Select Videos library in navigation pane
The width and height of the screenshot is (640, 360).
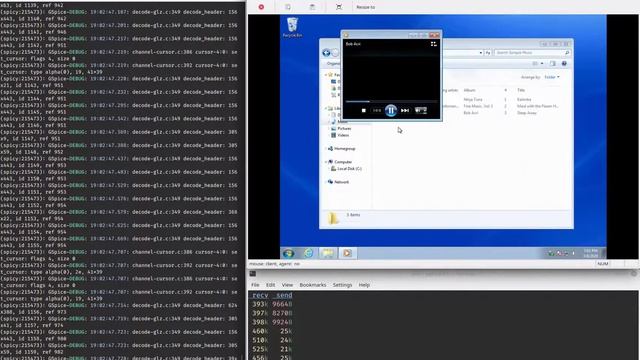tap(340, 135)
